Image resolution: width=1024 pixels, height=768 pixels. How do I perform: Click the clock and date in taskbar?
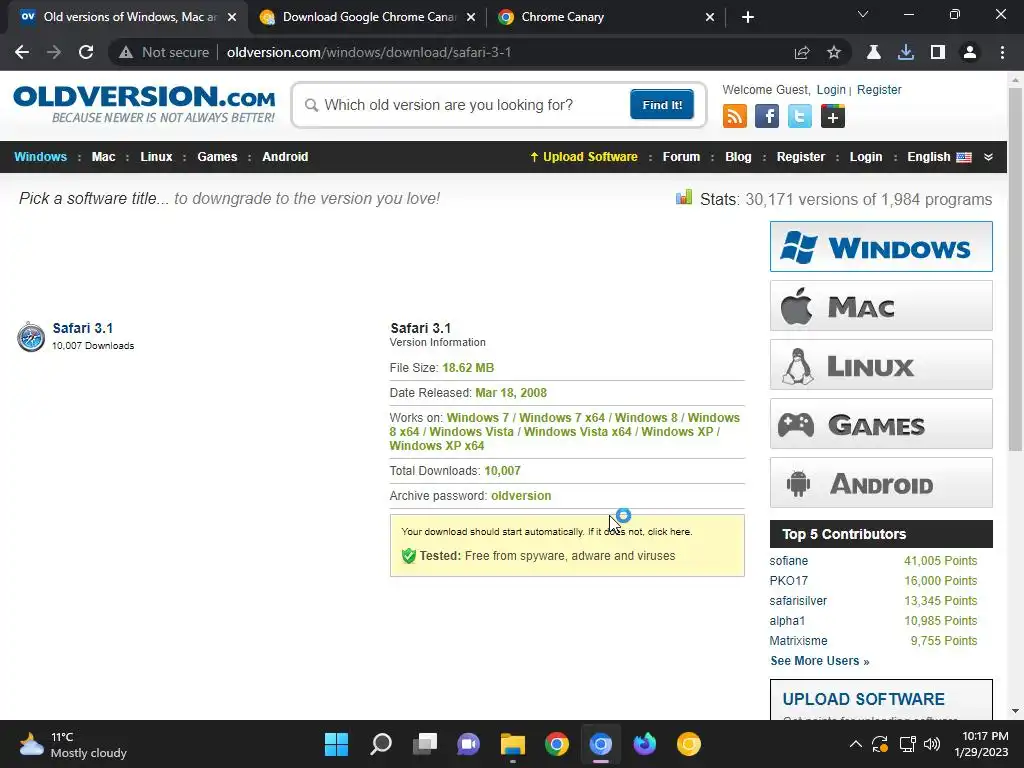click(x=981, y=744)
